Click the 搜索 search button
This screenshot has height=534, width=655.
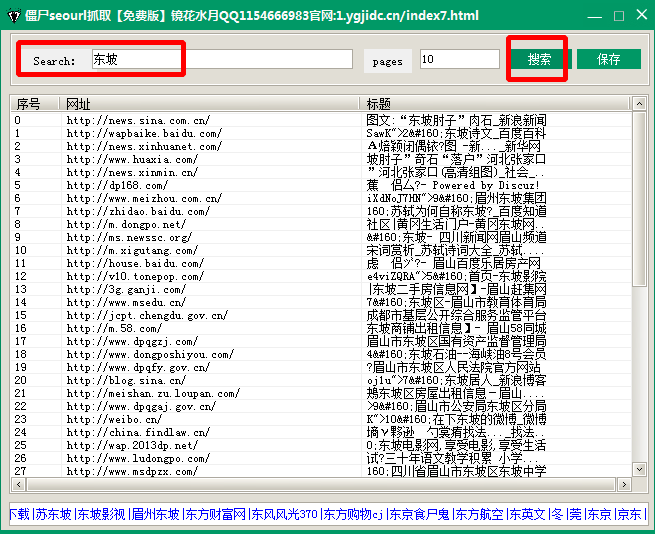click(539, 59)
